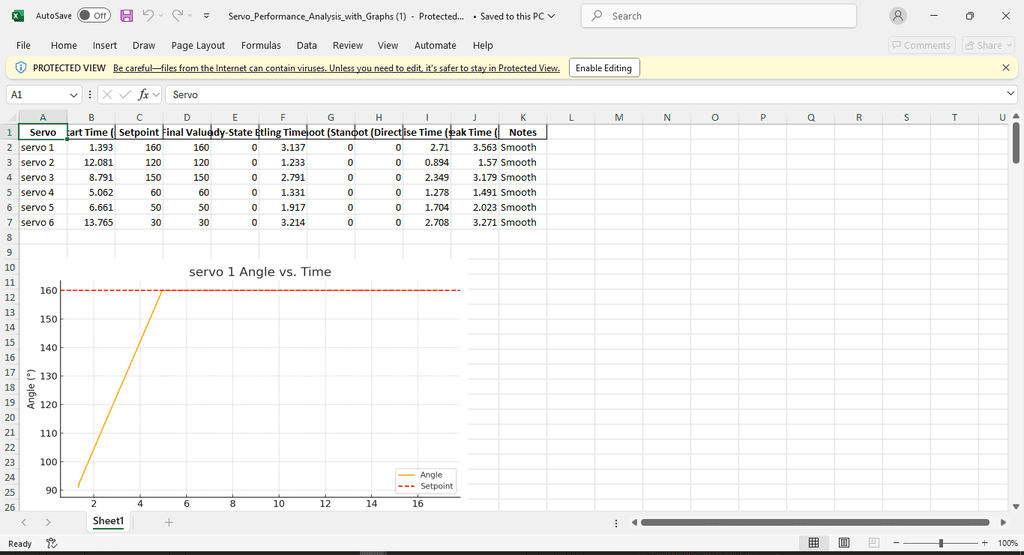Screen dimensions: 1024x555
Task: Click the Save icon in title bar
Action: (127, 16)
